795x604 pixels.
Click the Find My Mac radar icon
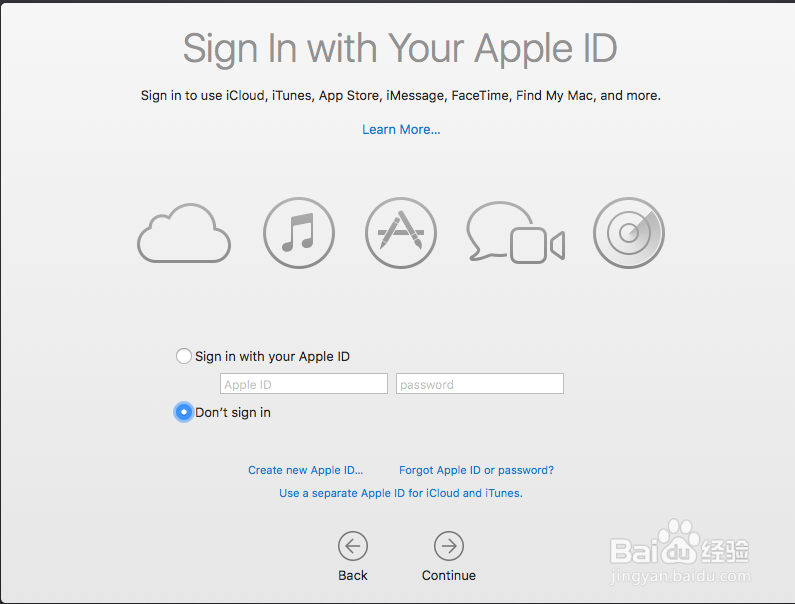[x=629, y=233]
